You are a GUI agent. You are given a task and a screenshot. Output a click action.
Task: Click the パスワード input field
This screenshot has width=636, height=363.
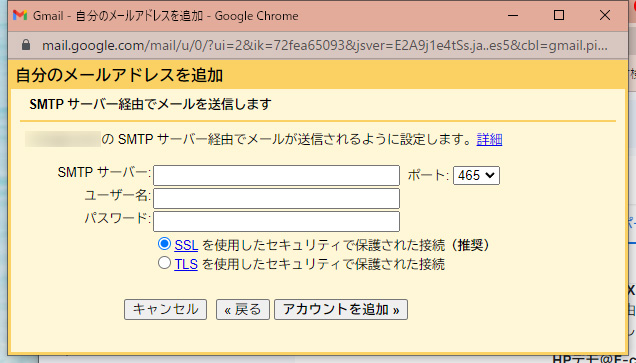click(x=276, y=221)
